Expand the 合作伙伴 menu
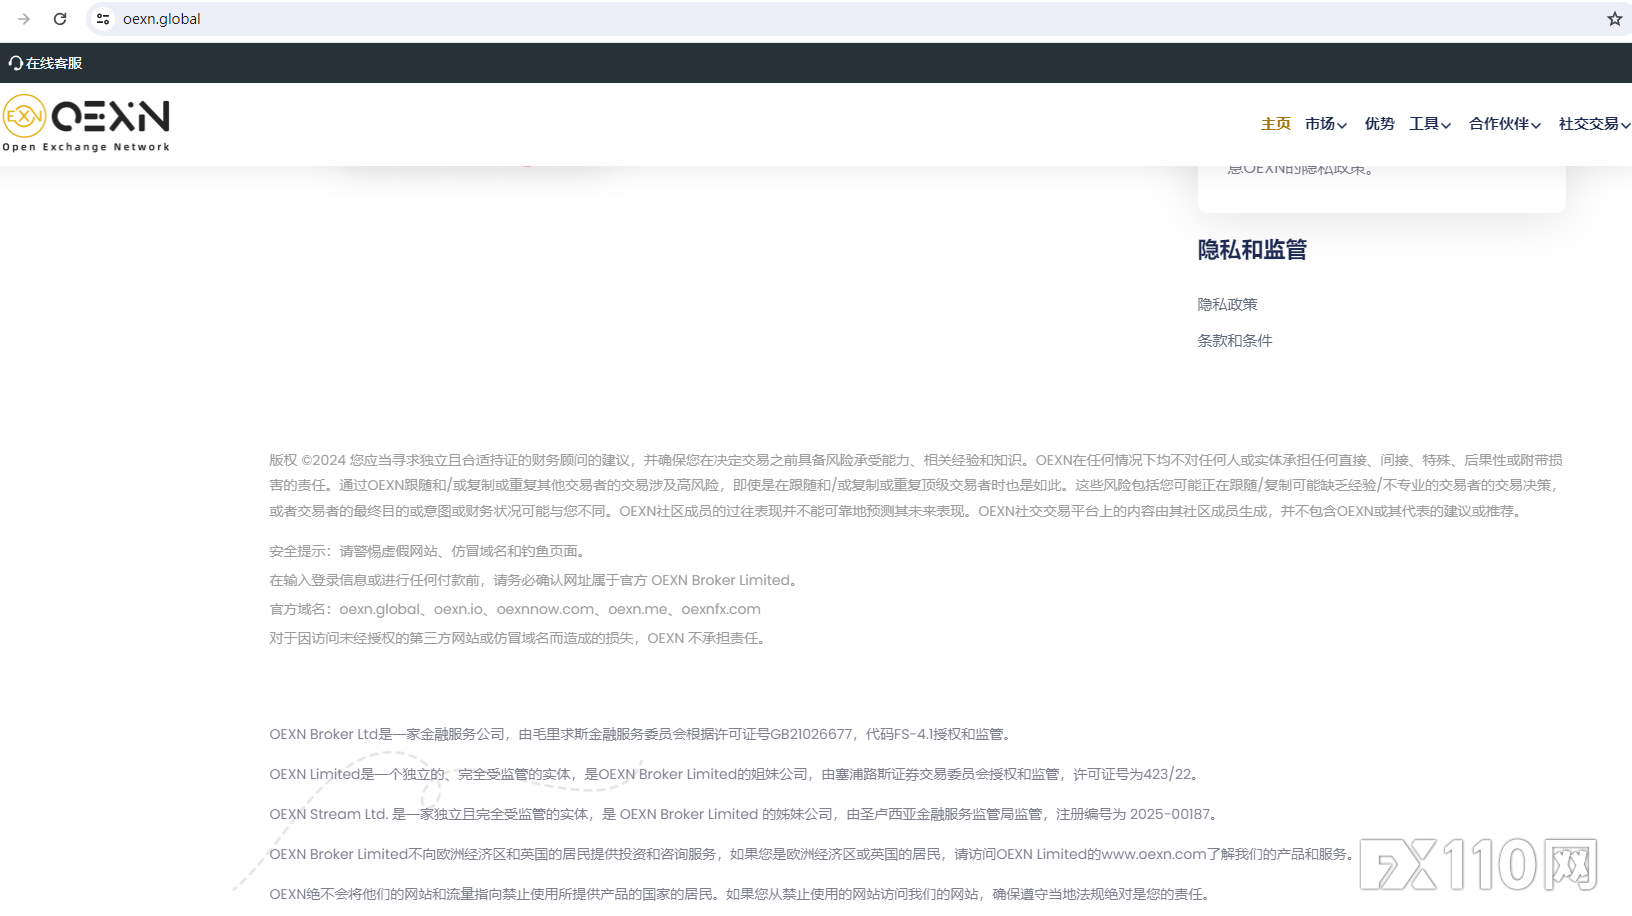 coord(1505,124)
